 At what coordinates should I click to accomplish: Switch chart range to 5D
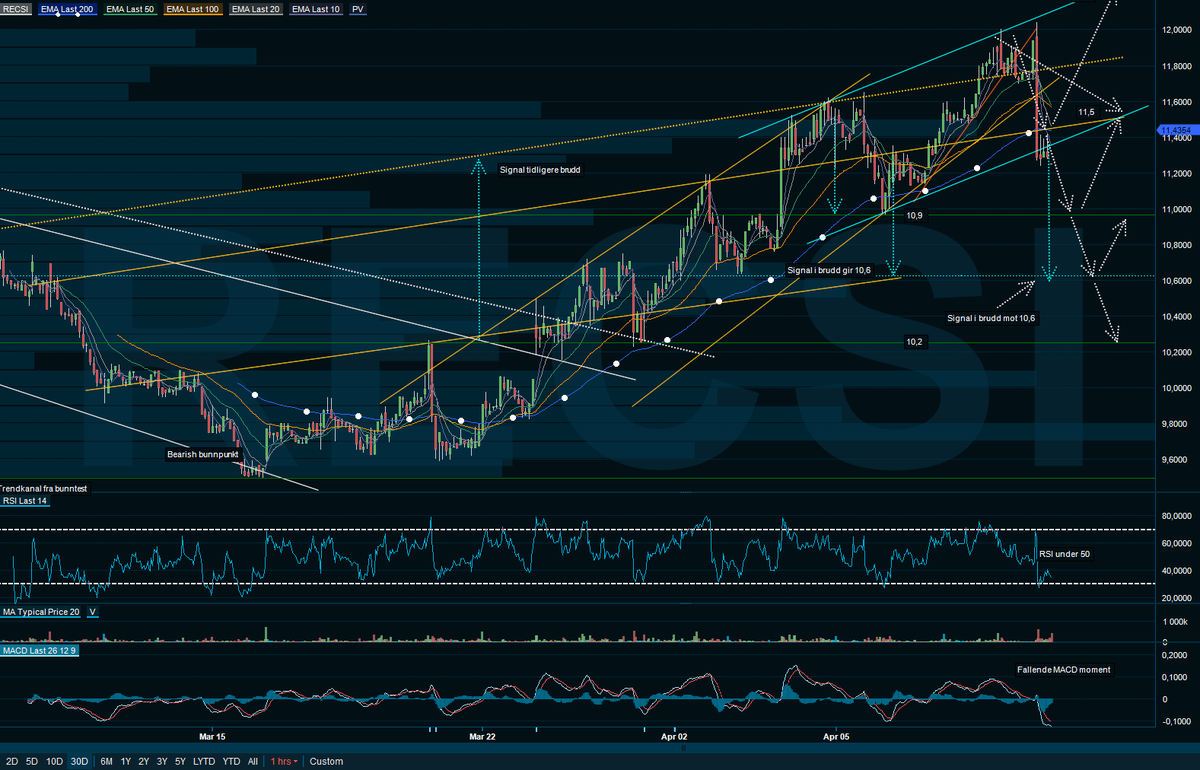coord(32,761)
